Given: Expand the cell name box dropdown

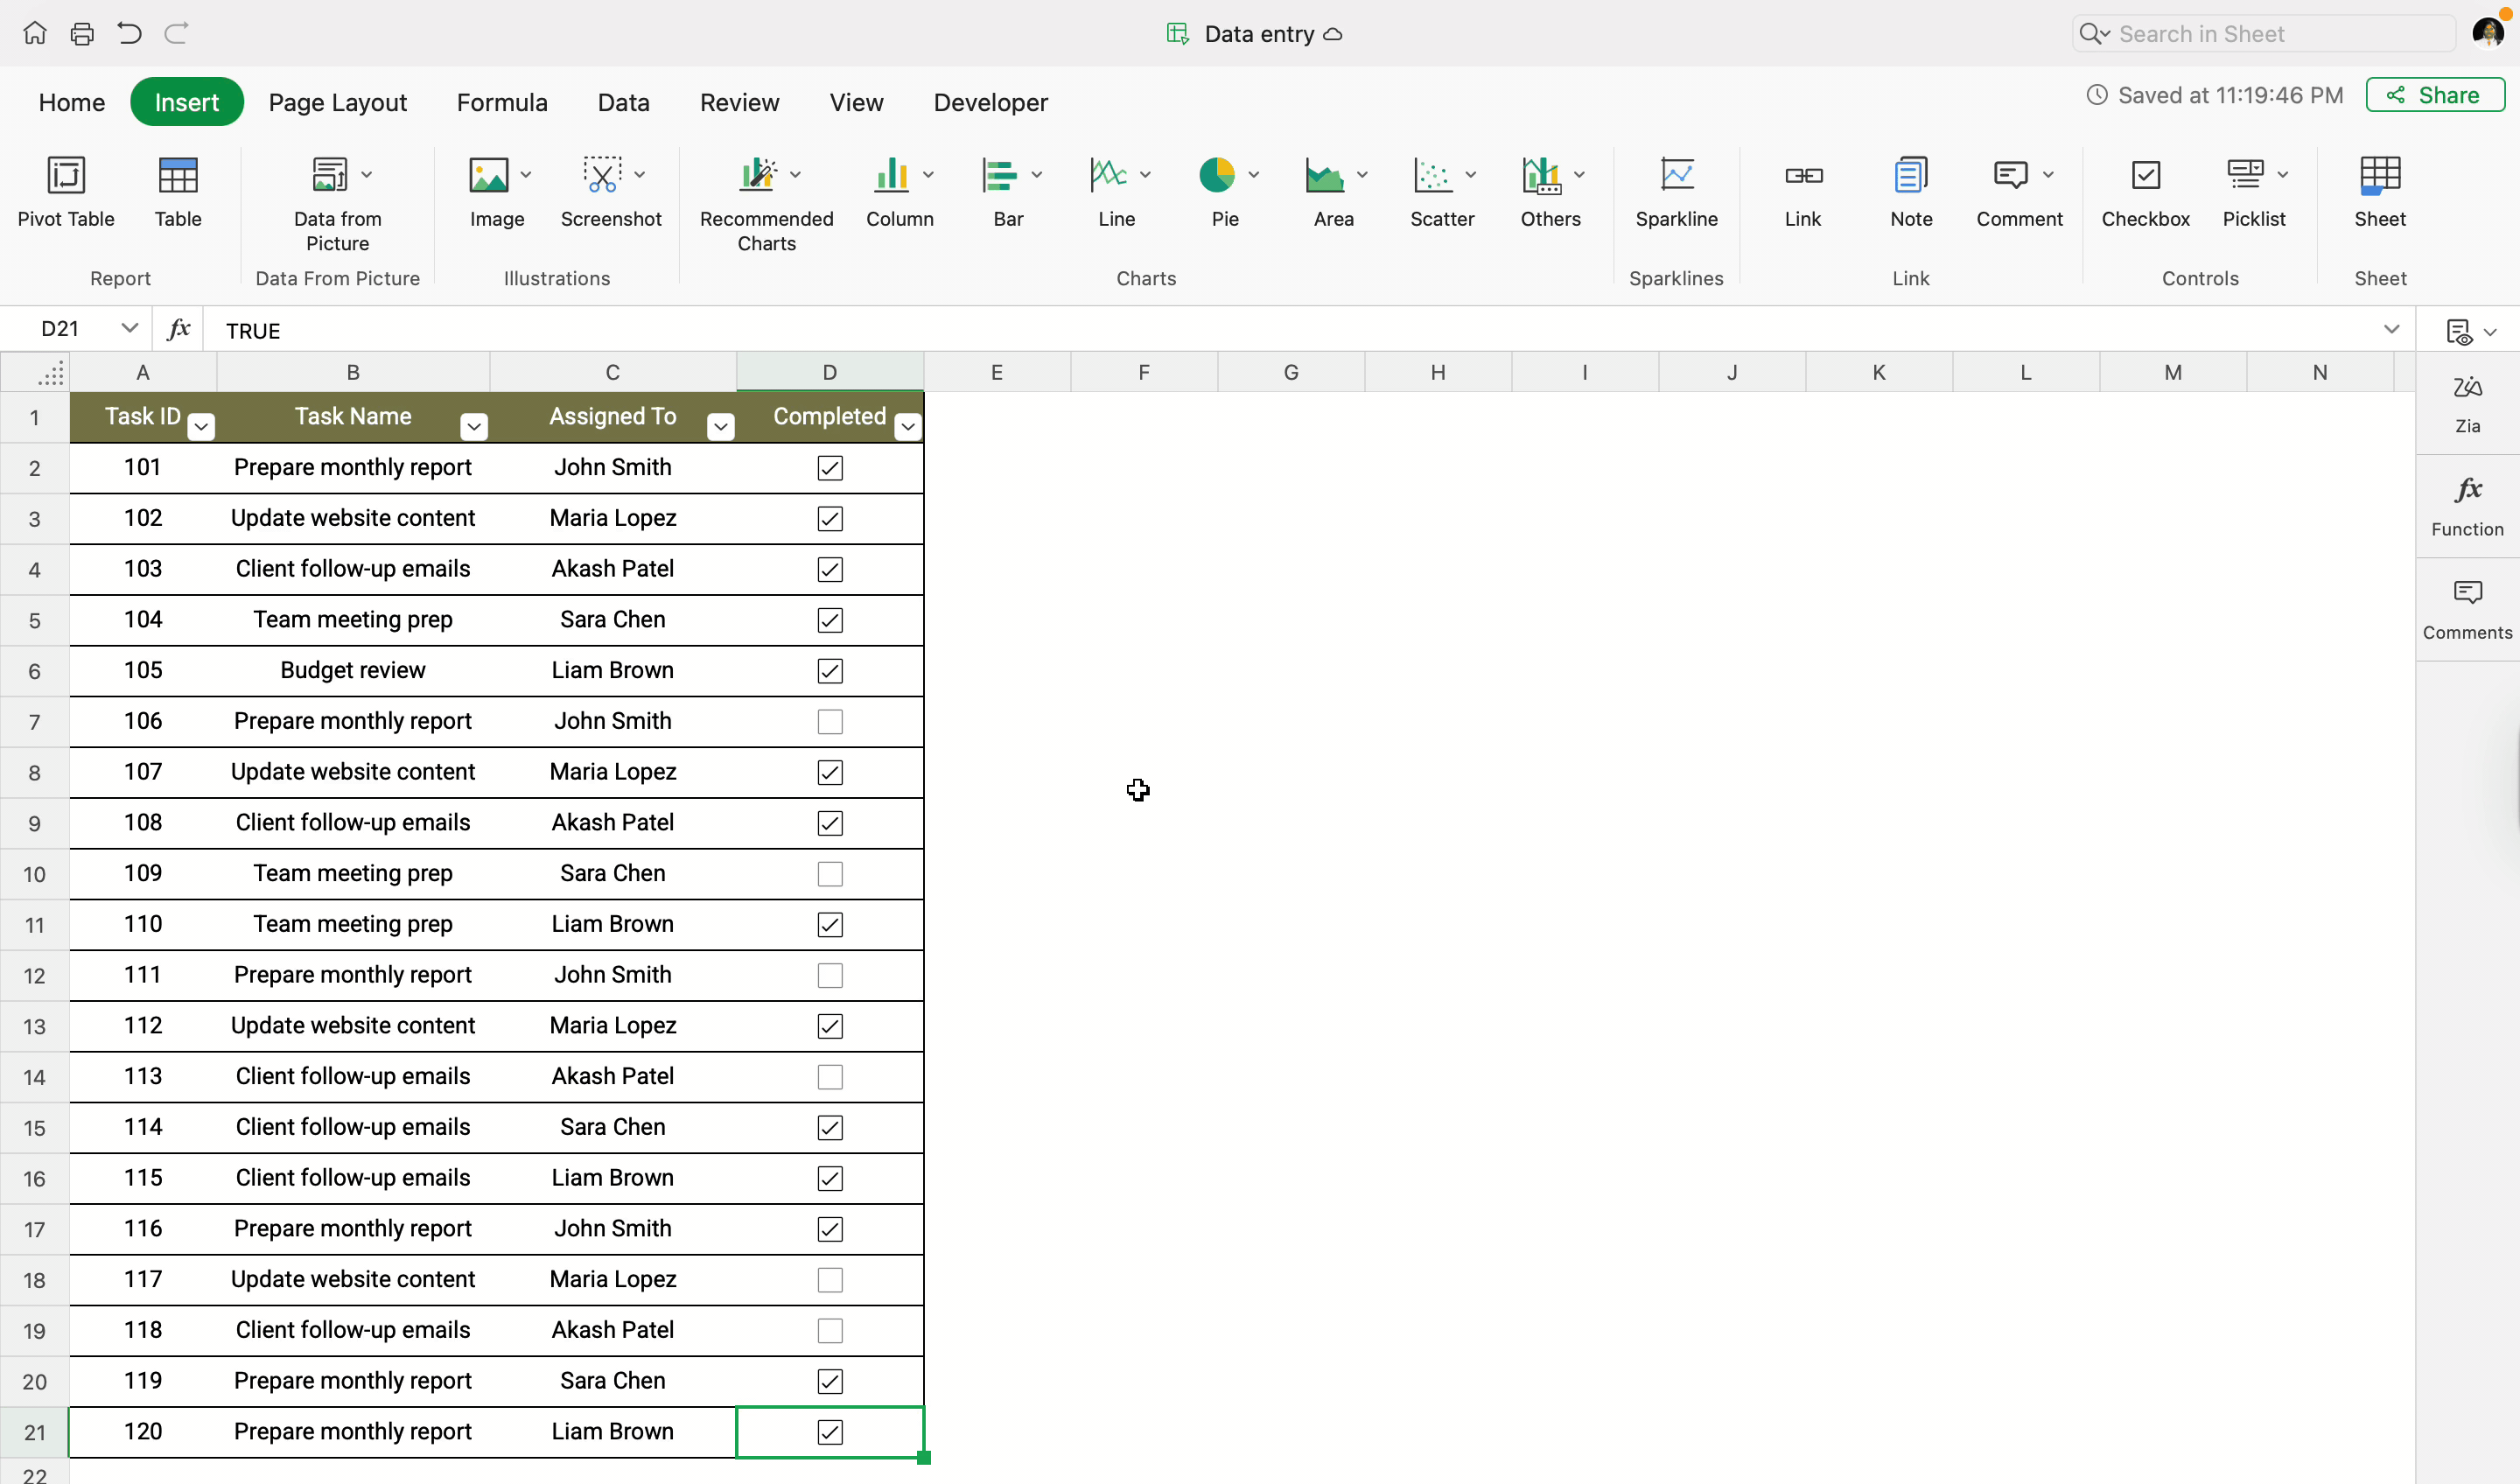Looking at the screenshot, I should pyautogui.click(x=129, y=328).
